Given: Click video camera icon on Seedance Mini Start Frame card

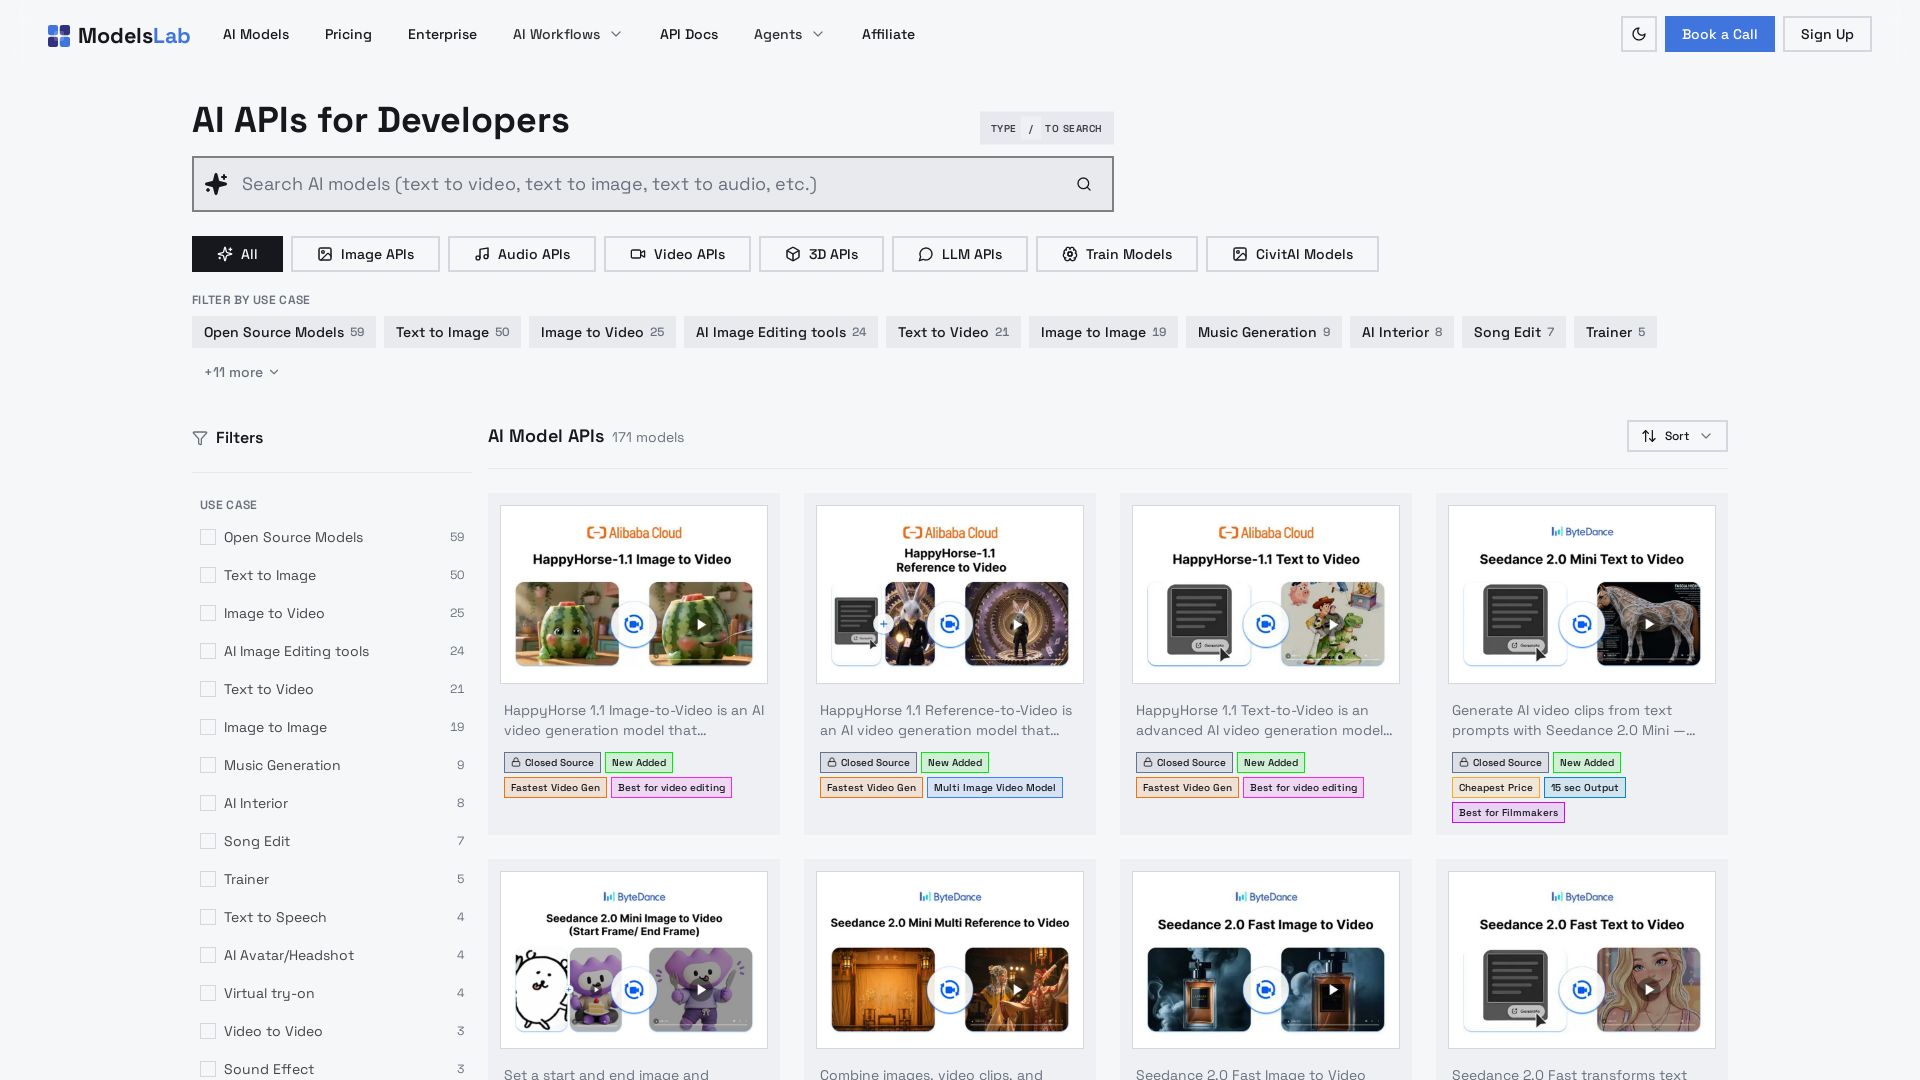Looking at the screenshot, I should (x=634, y=990).
